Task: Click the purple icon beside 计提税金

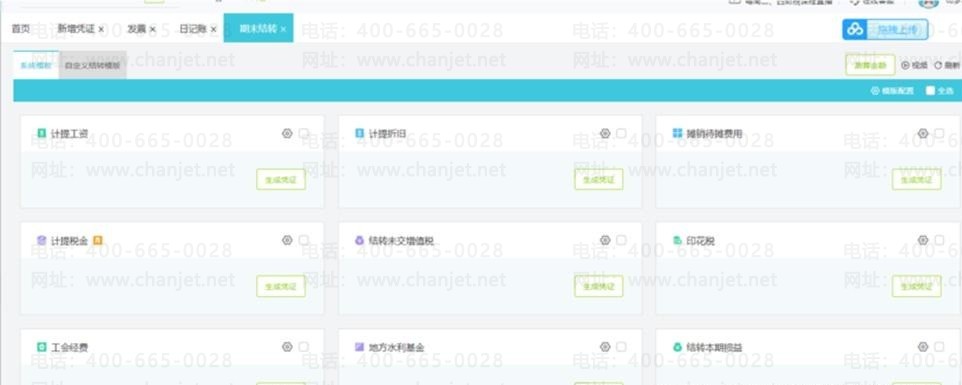Action: (x=42, y=240)
